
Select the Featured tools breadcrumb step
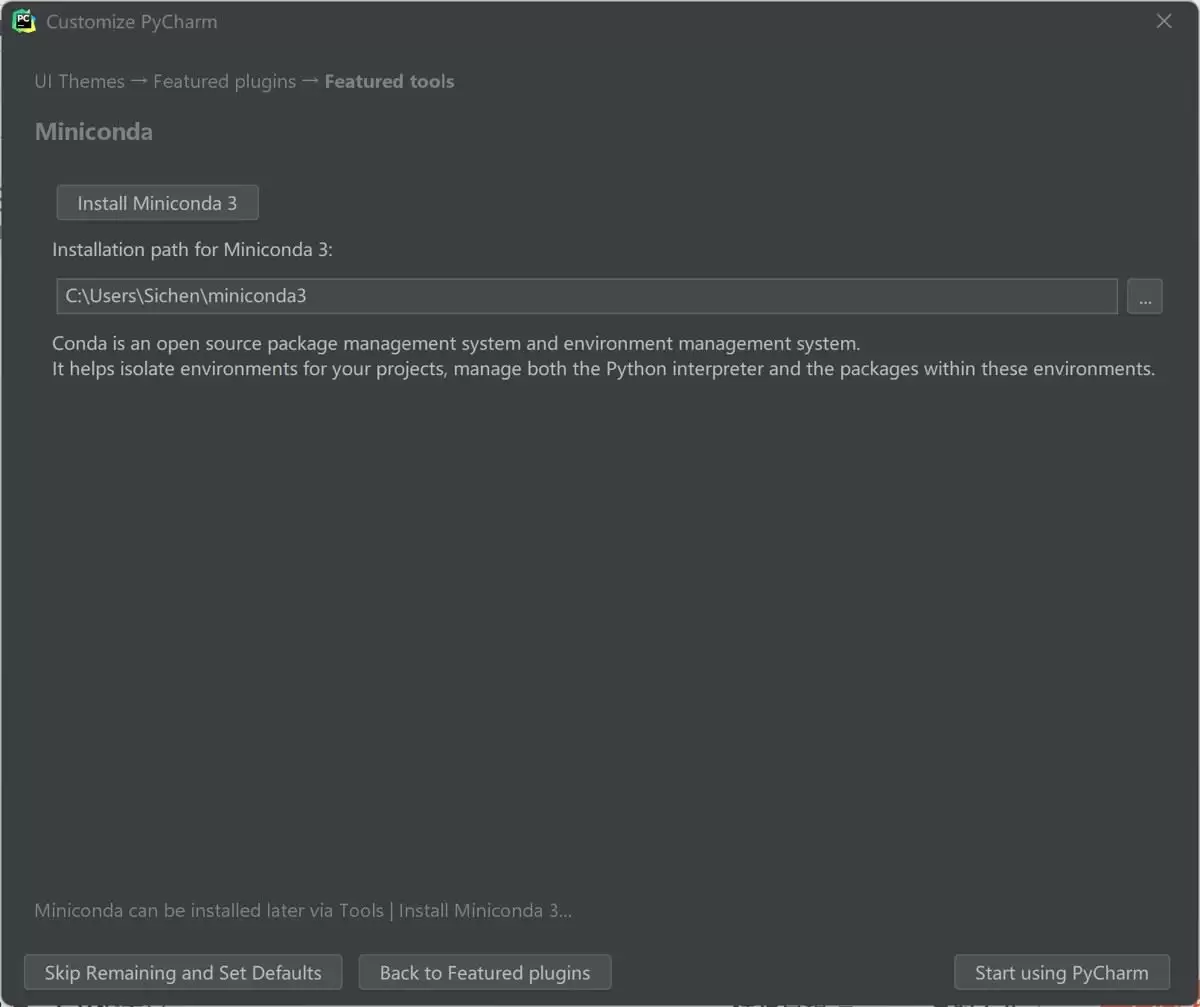pyautogui.click(x=389, y=82)
